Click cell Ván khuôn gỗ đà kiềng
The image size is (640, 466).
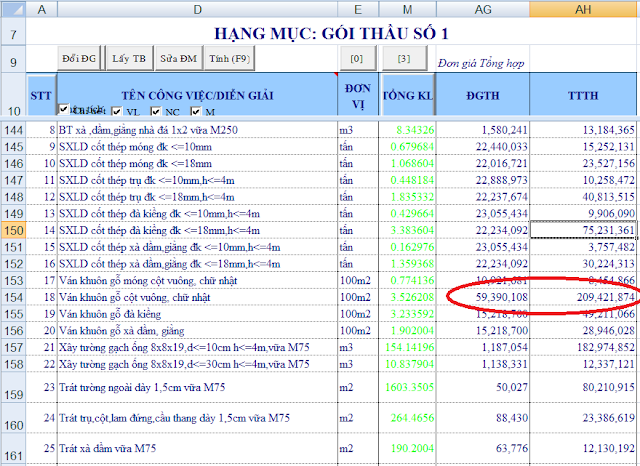(x=198, y=314)
